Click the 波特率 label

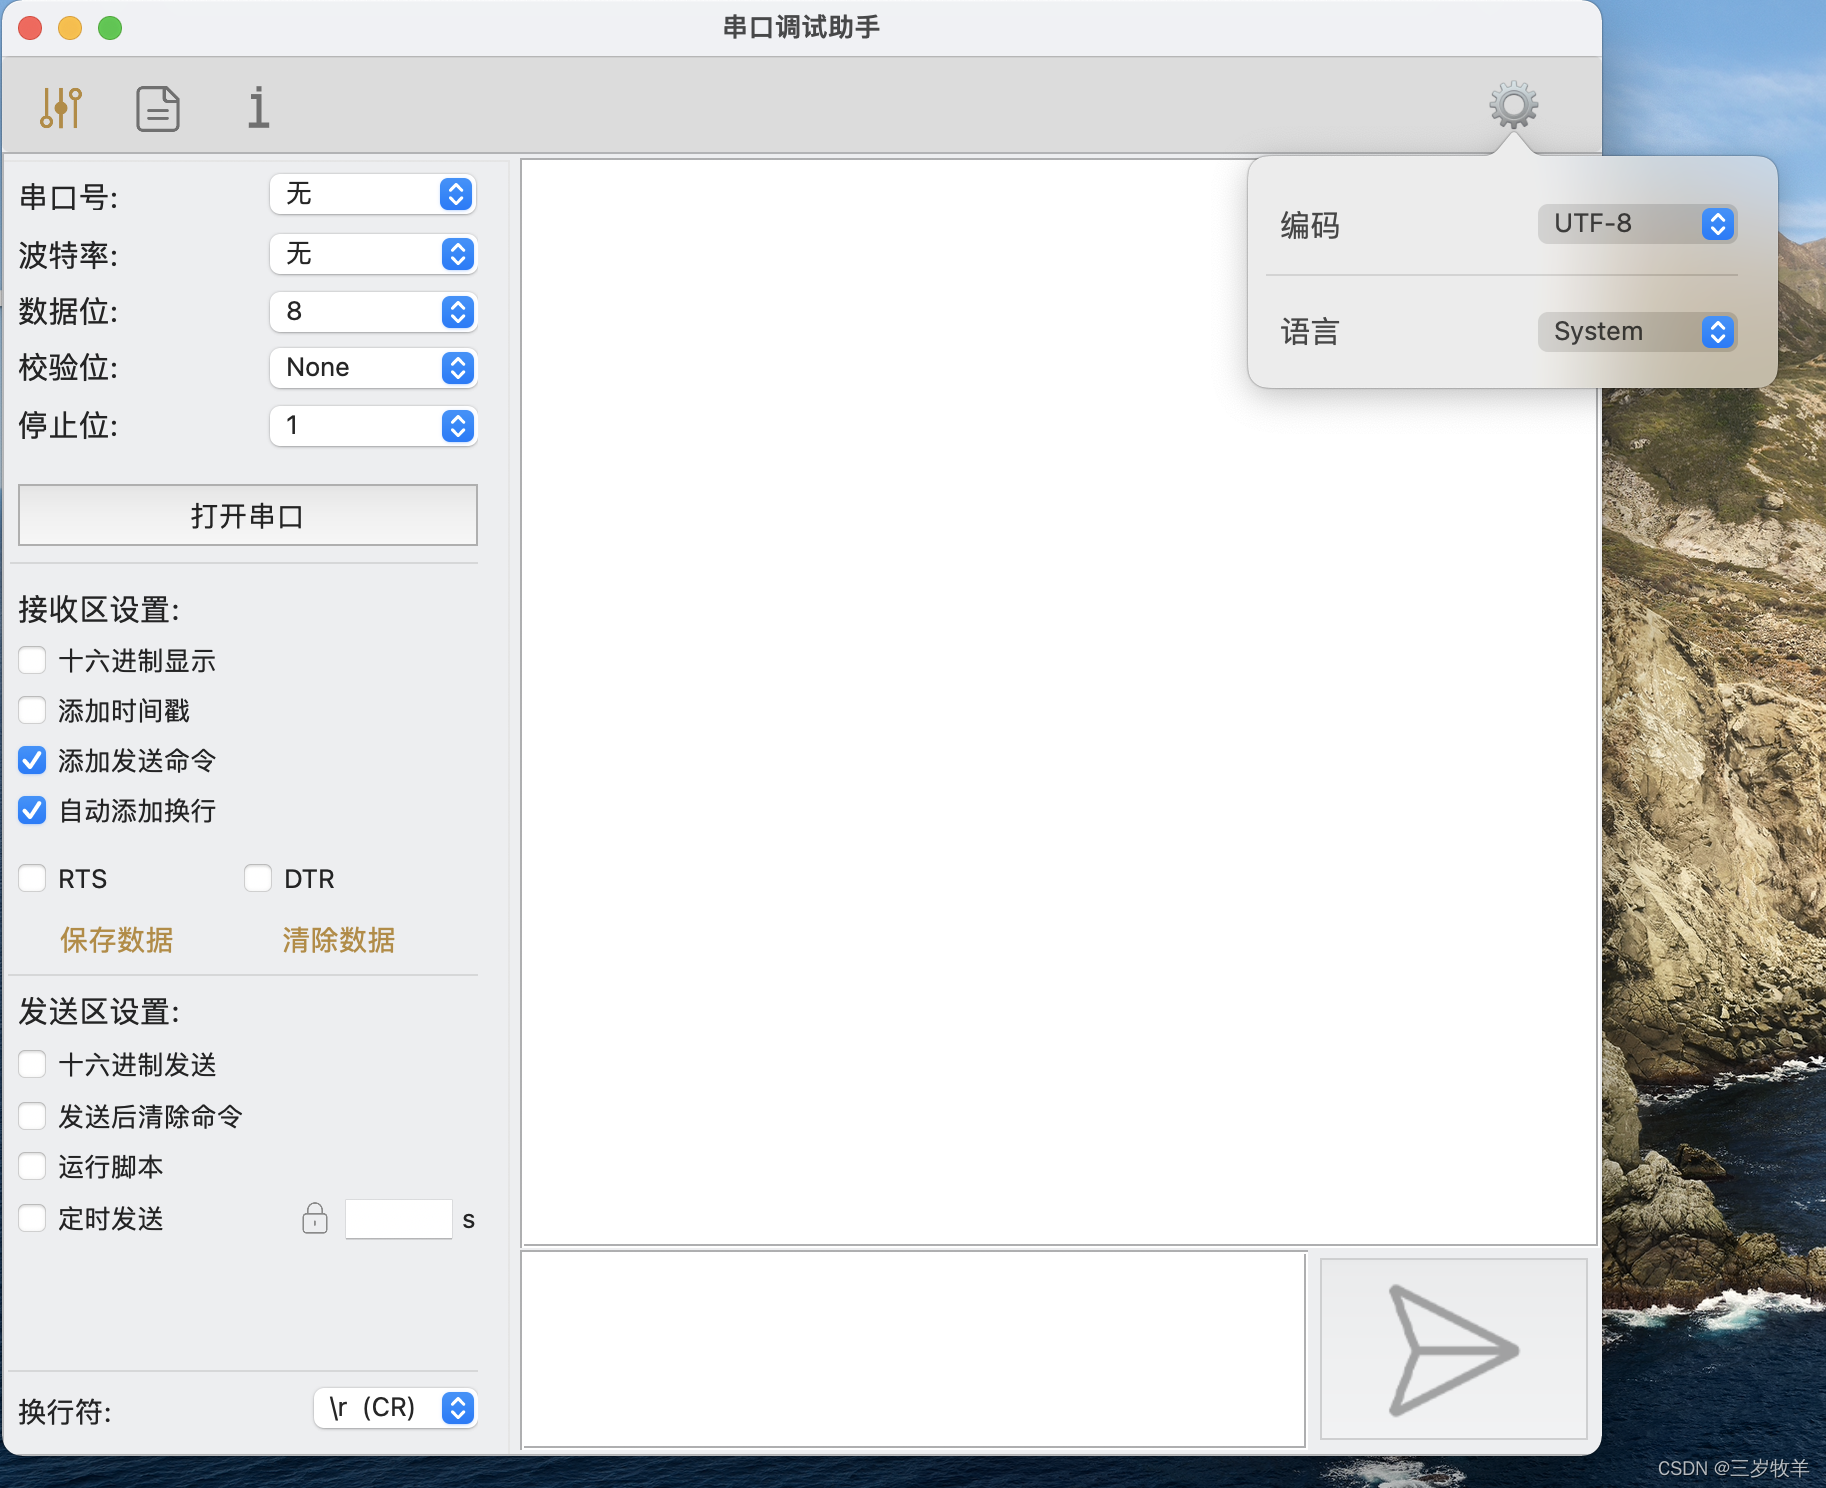coord(68,255)
